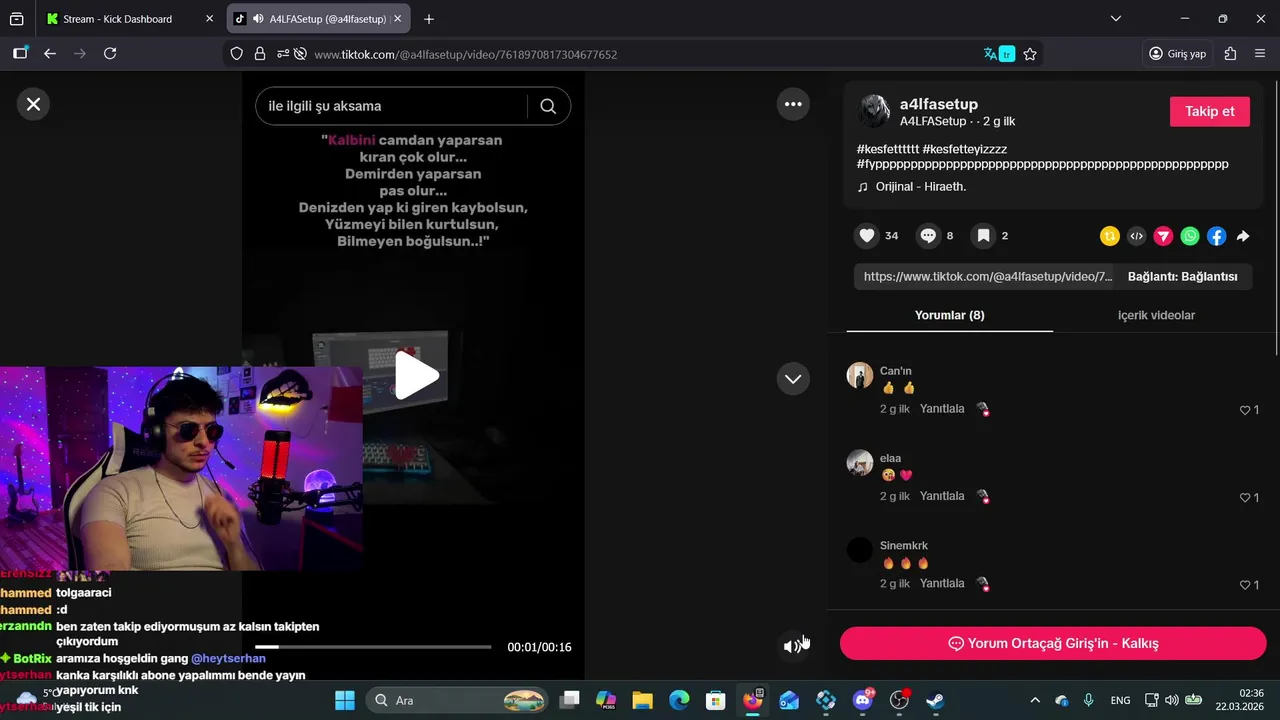Share the video on Facebook

tap(1216, 236)
